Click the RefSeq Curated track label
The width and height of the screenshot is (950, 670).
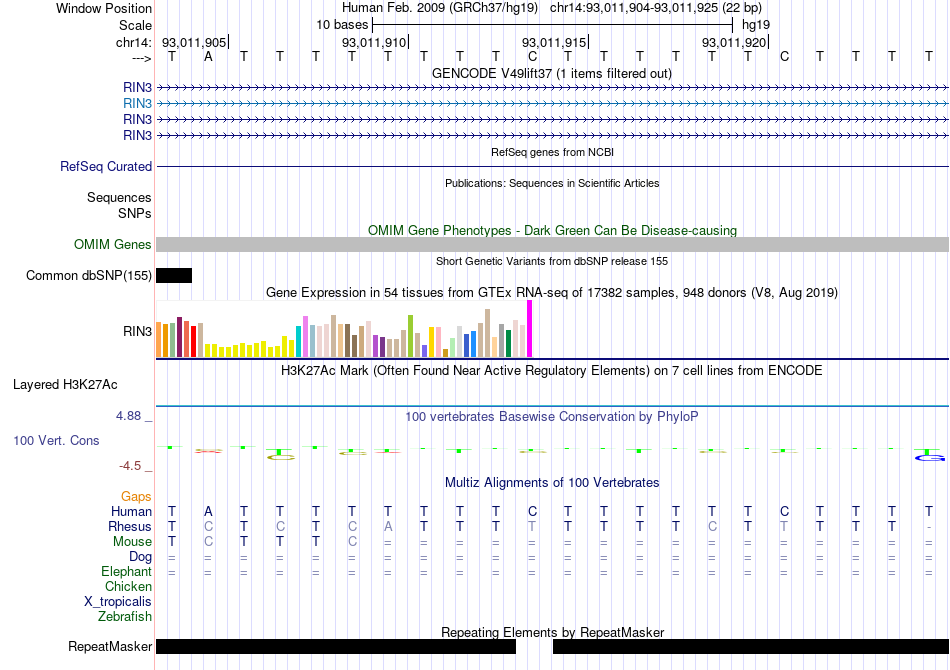(105, 166)
